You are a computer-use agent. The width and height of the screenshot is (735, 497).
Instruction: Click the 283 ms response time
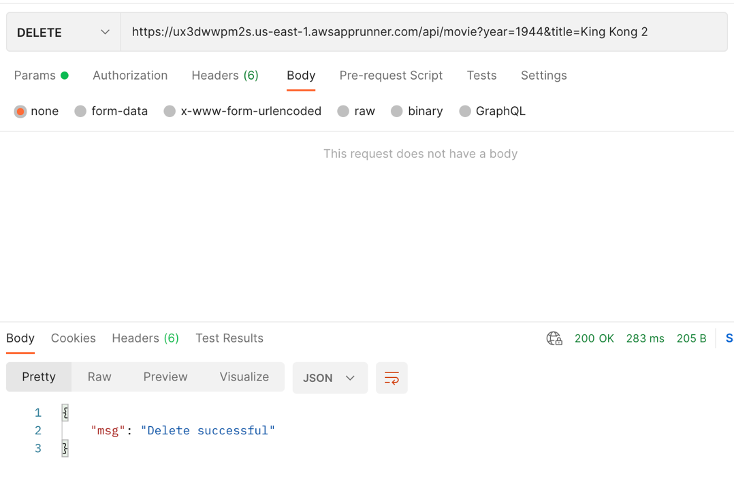point(645,338)
